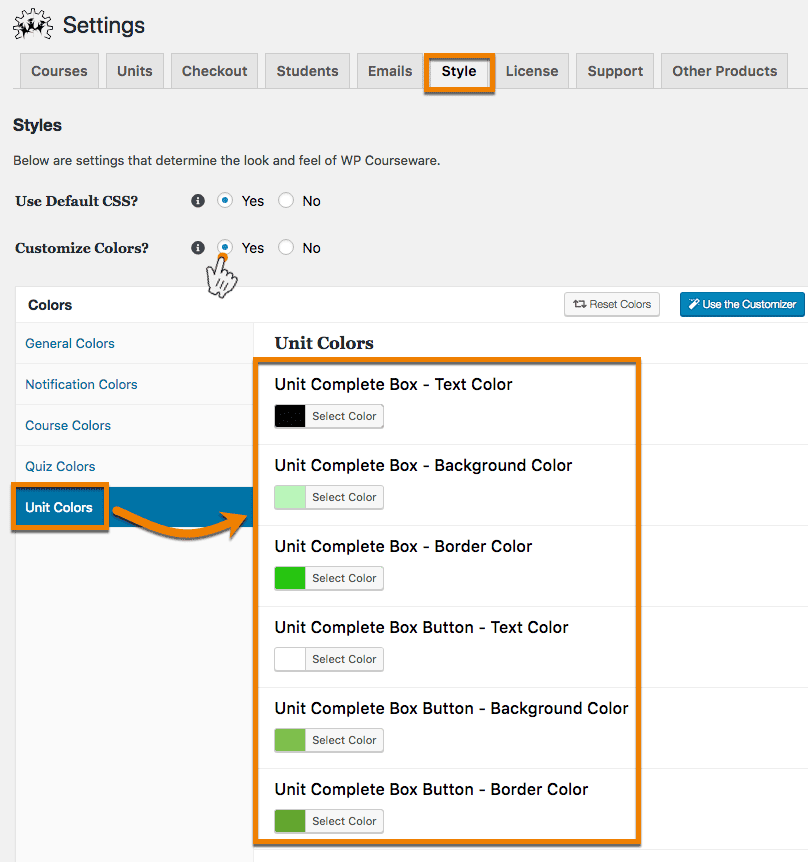Viewport: 808px width, 862px height.
Task: Open the Courses tab
Action: coord(59,71)
